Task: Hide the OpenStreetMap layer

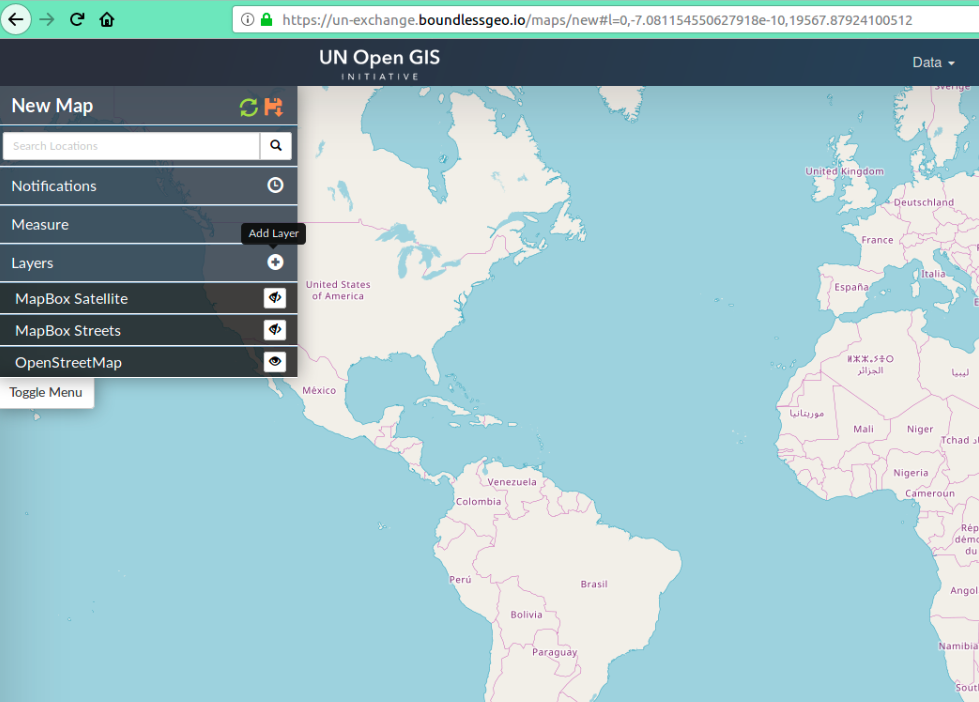Action: pos(275,362)
